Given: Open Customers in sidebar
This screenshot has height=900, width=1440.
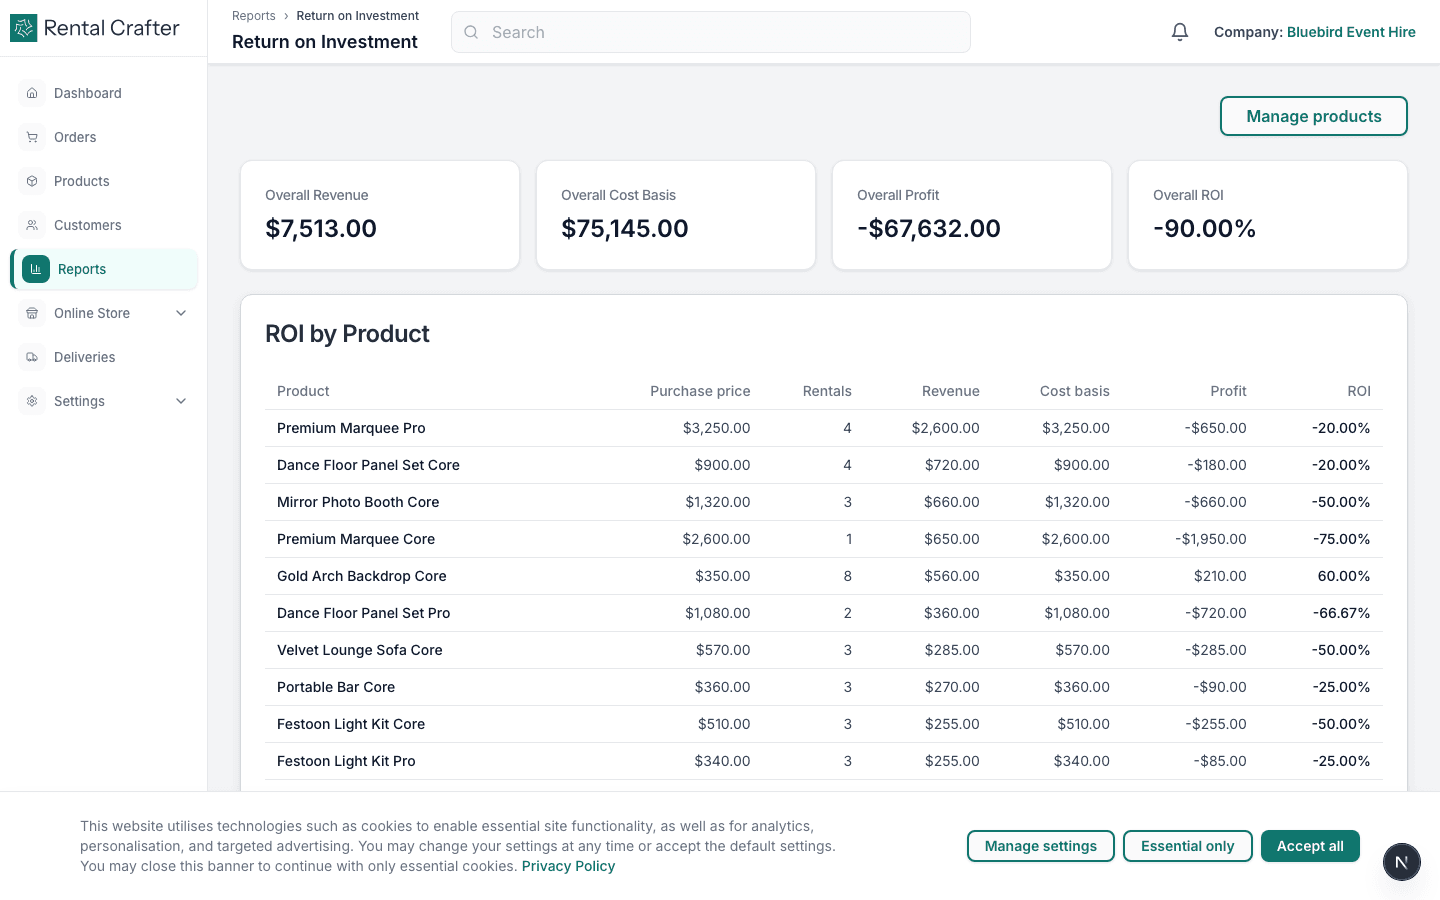Looking at the screenshot, I should (x=104, y=225).
